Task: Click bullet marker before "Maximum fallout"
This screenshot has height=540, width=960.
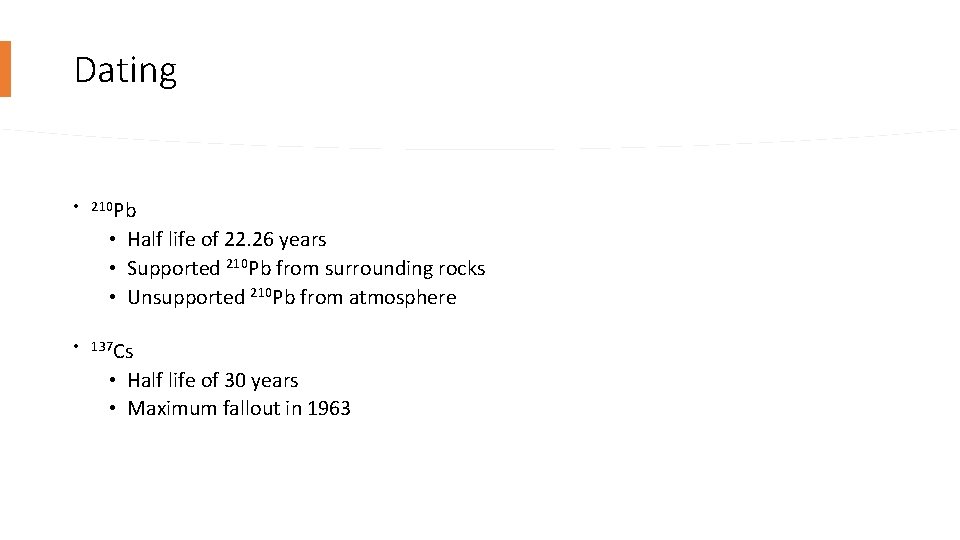Action: tap(115, 409)
